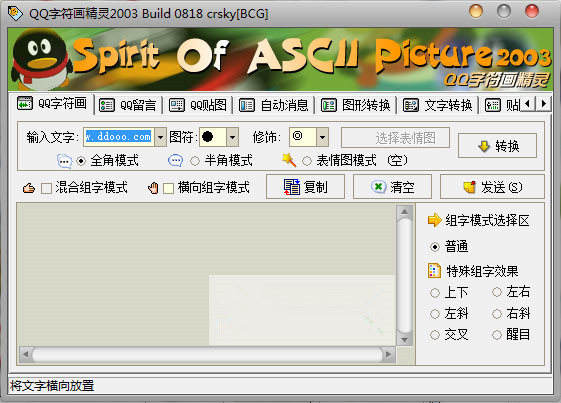Enable 混合组字模式 checkbox
Screen dimensions: 561x403
tap(47, 188)
